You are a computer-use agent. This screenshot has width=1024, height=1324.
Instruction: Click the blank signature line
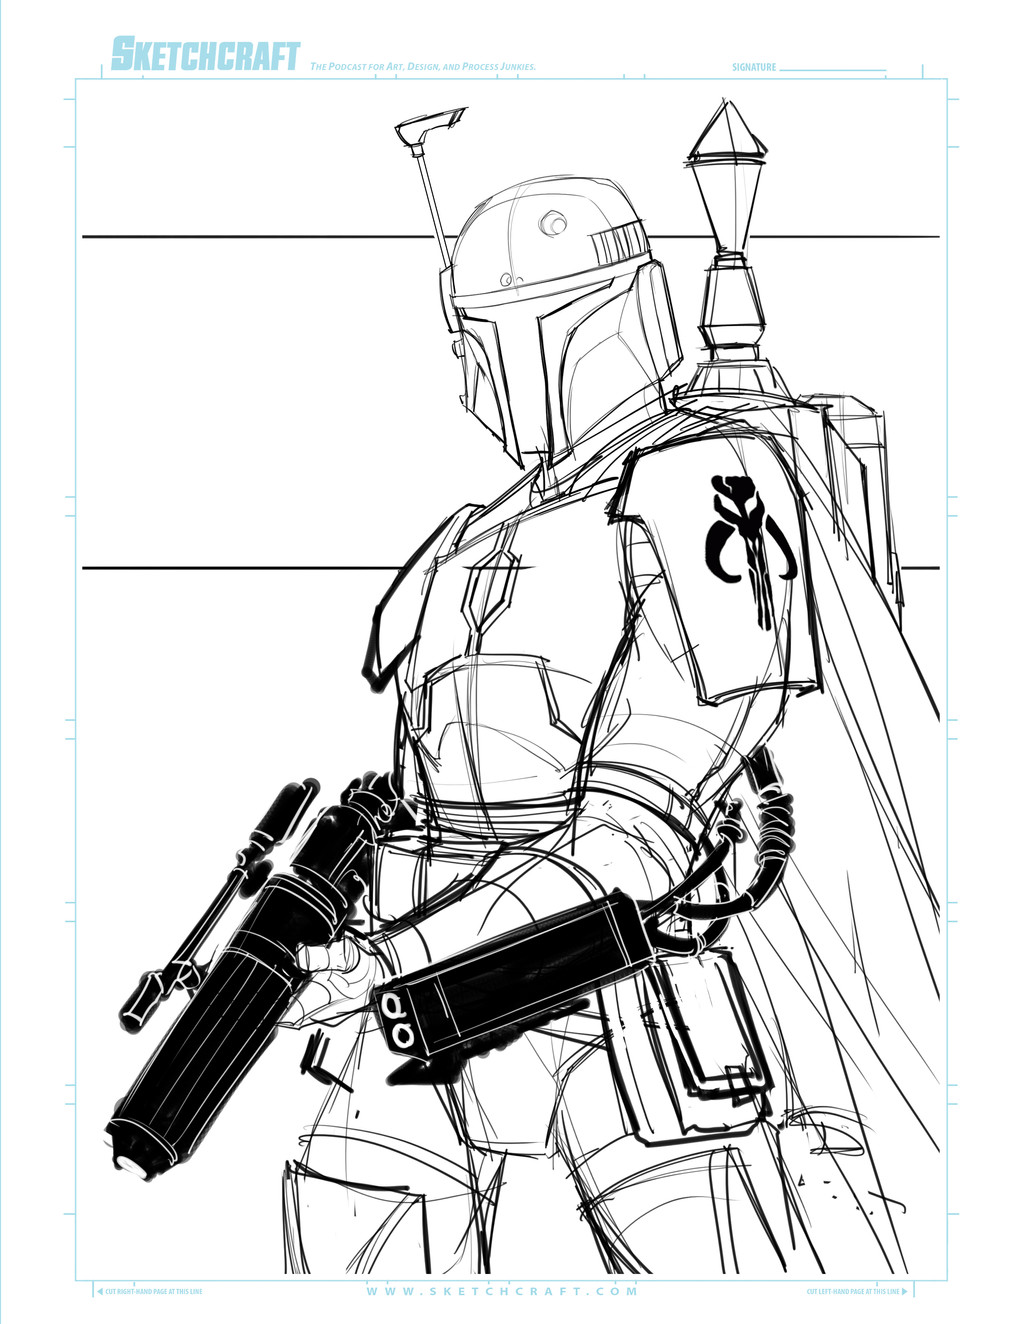pyautogui.click(x=833, y=70)
